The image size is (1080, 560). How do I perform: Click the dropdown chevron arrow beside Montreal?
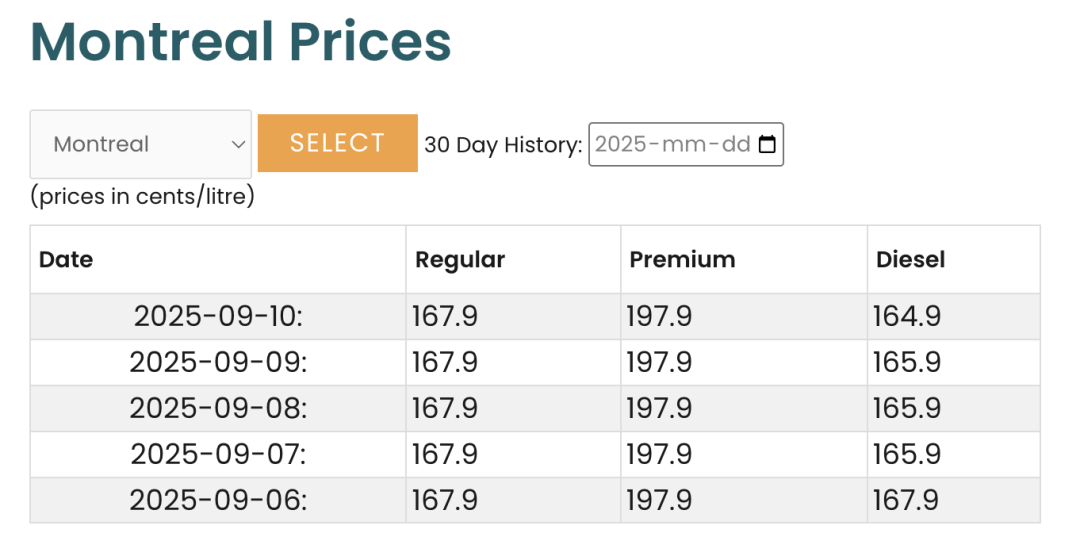coord(238,145)
